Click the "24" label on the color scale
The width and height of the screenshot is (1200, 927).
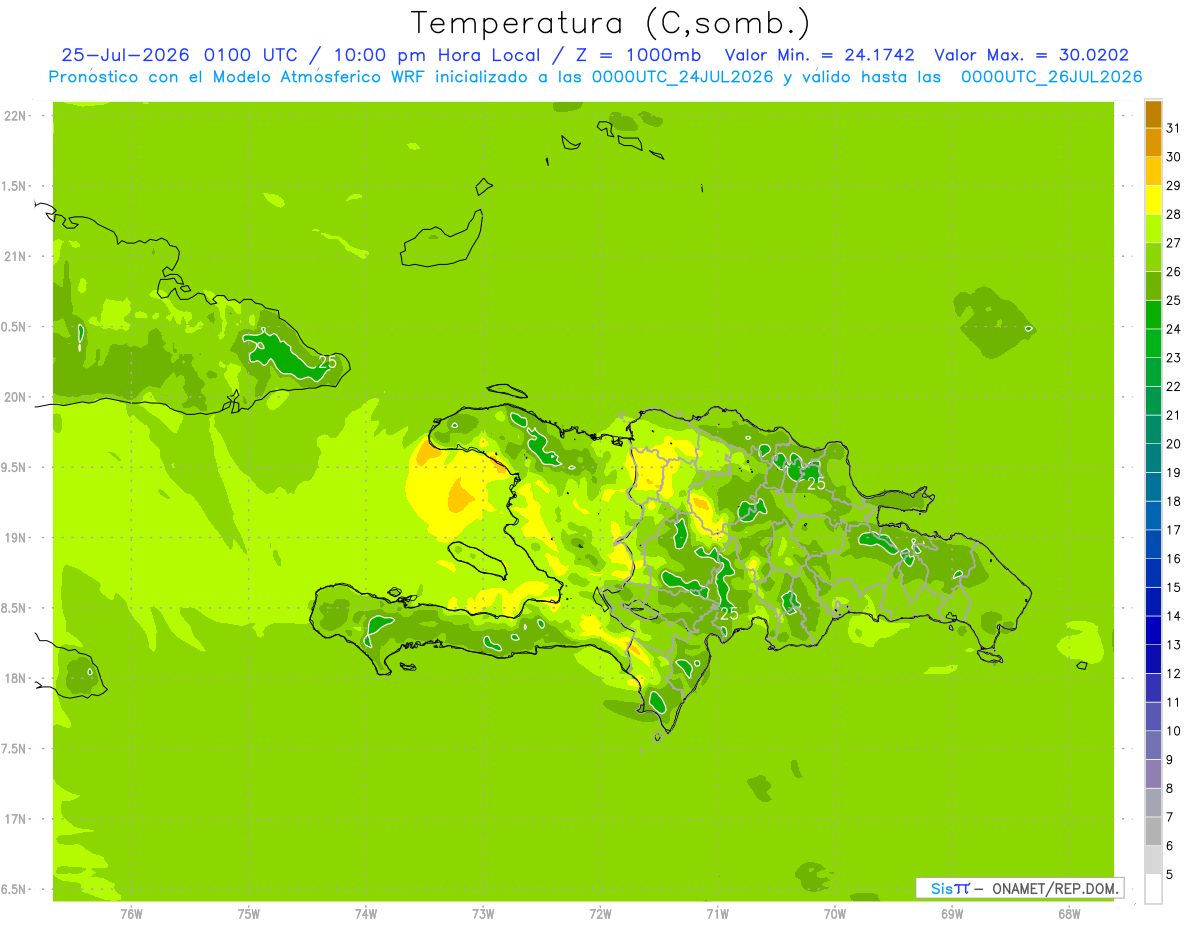point(1174,329)
